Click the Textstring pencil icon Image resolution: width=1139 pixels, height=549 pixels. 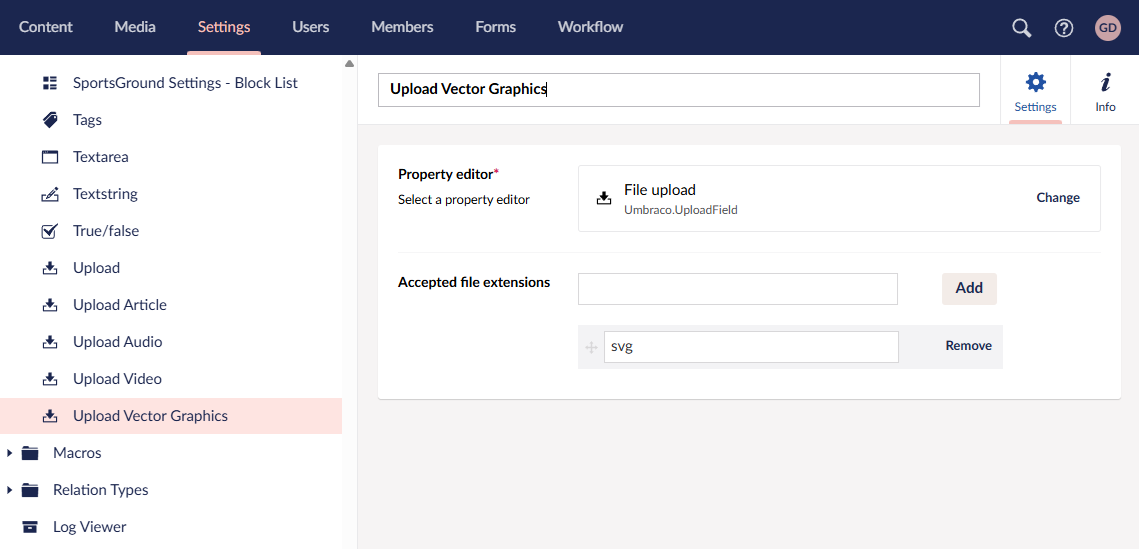(49, 194)
